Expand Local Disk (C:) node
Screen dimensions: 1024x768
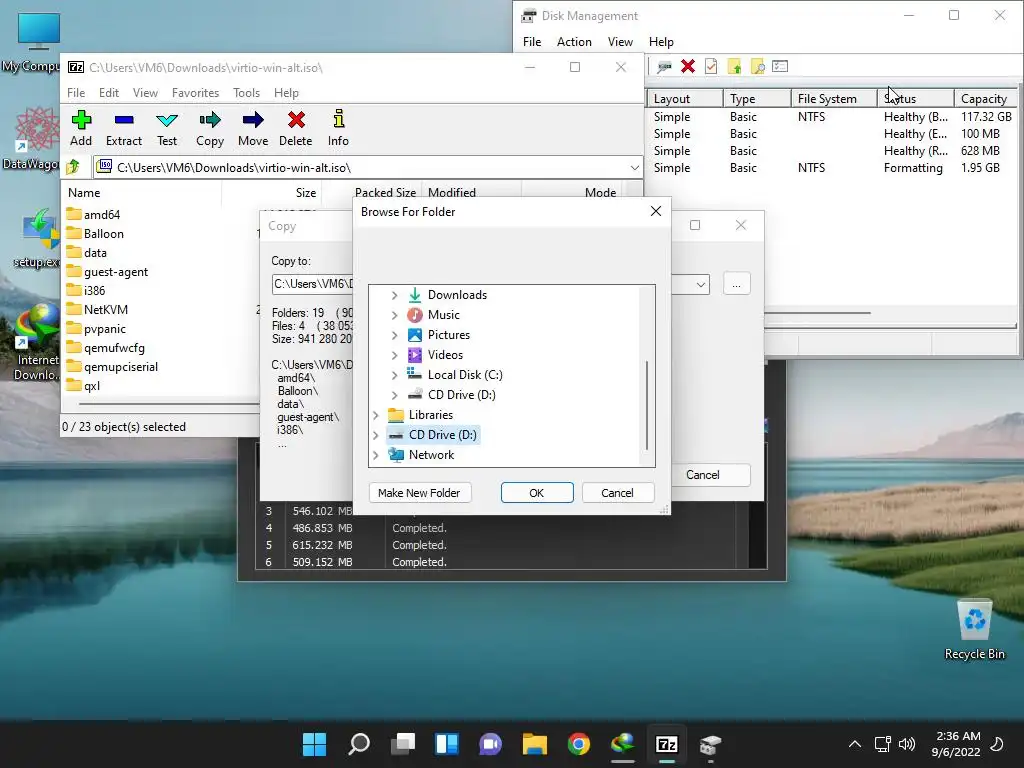click(x=394, y=375)
